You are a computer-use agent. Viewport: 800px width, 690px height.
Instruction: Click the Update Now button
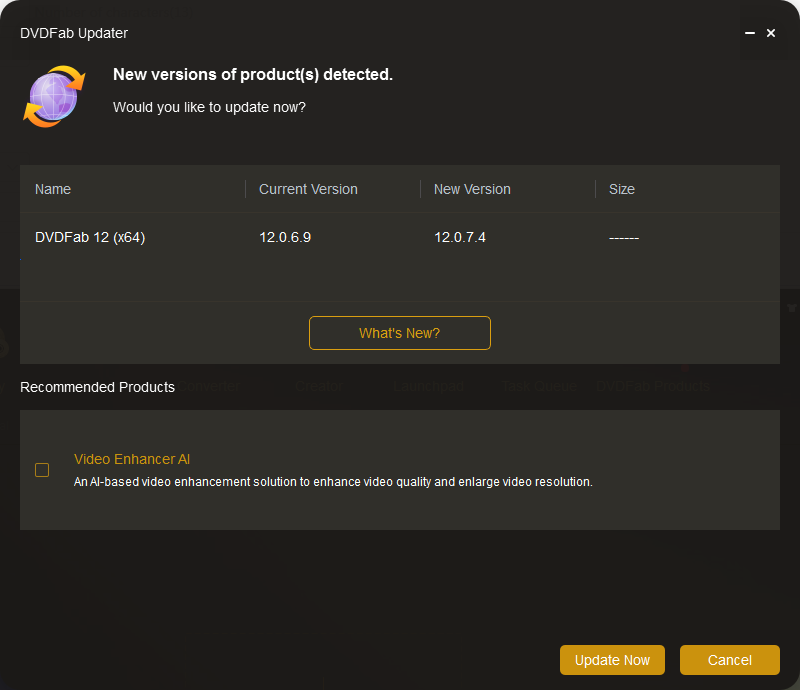612,660
